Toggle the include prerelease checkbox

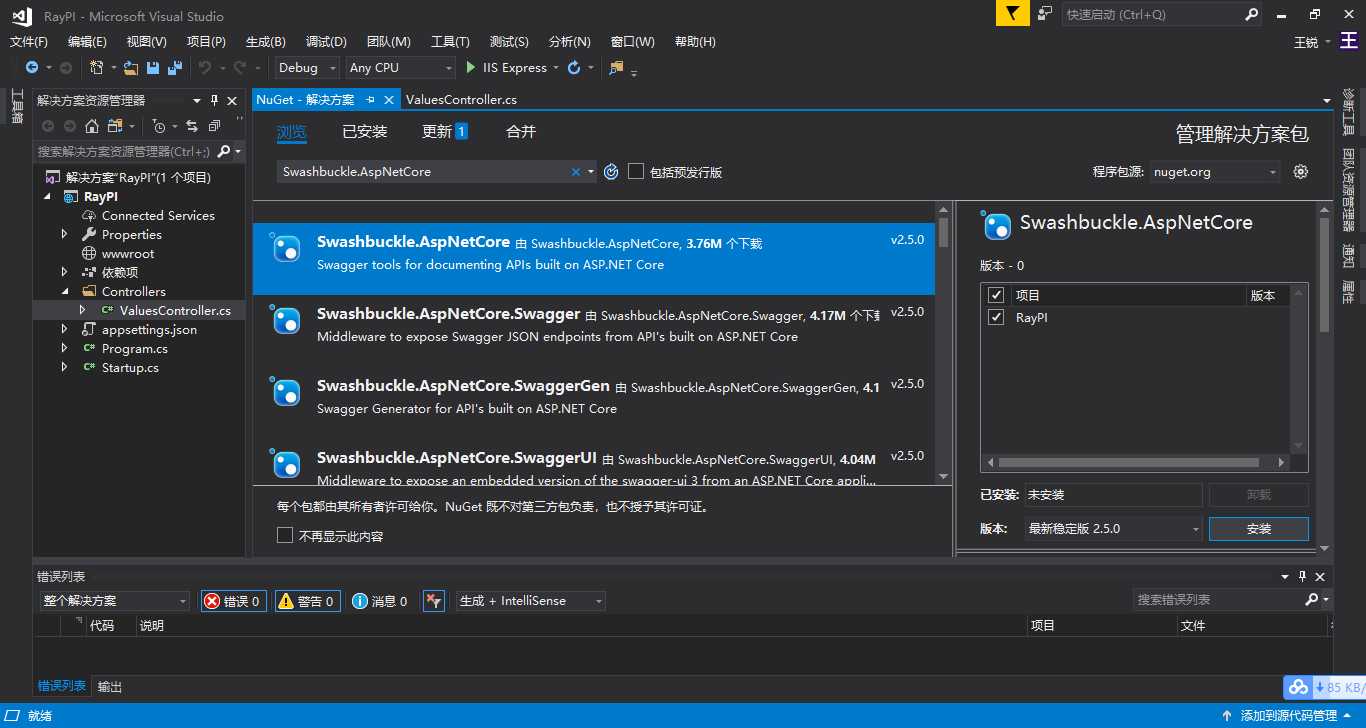pyautogui.click(x=636, y=172)
